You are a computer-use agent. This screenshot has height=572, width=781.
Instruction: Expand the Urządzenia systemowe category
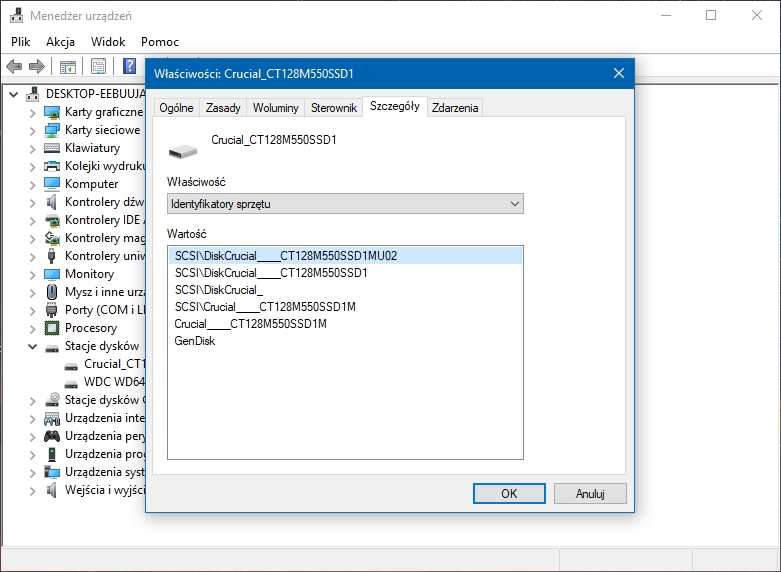(32, 472)
